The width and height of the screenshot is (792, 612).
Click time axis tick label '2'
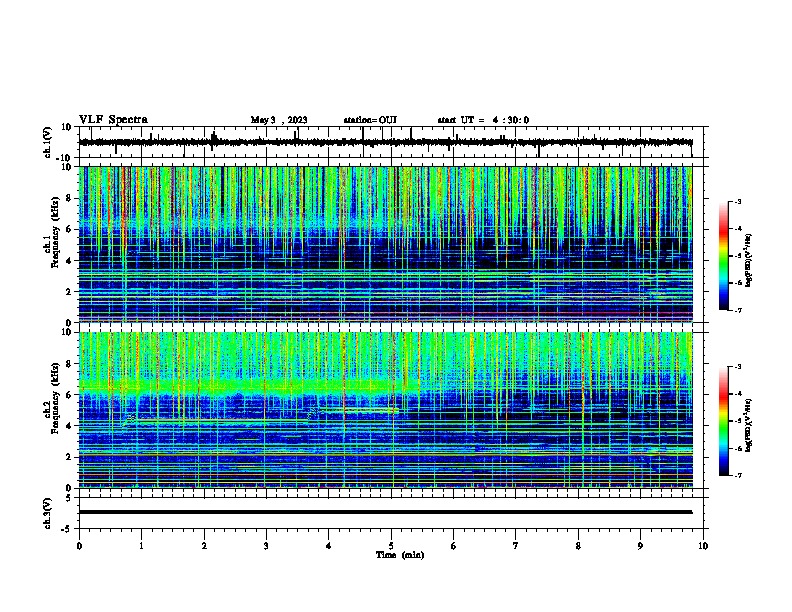pos(204,546)
